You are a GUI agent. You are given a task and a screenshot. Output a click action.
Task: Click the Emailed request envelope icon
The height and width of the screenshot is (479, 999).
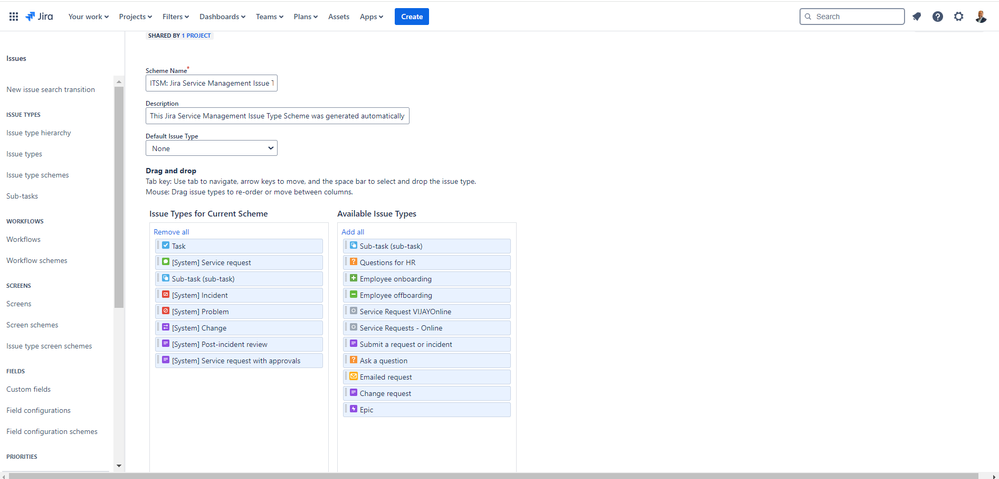tap(353, 376)
